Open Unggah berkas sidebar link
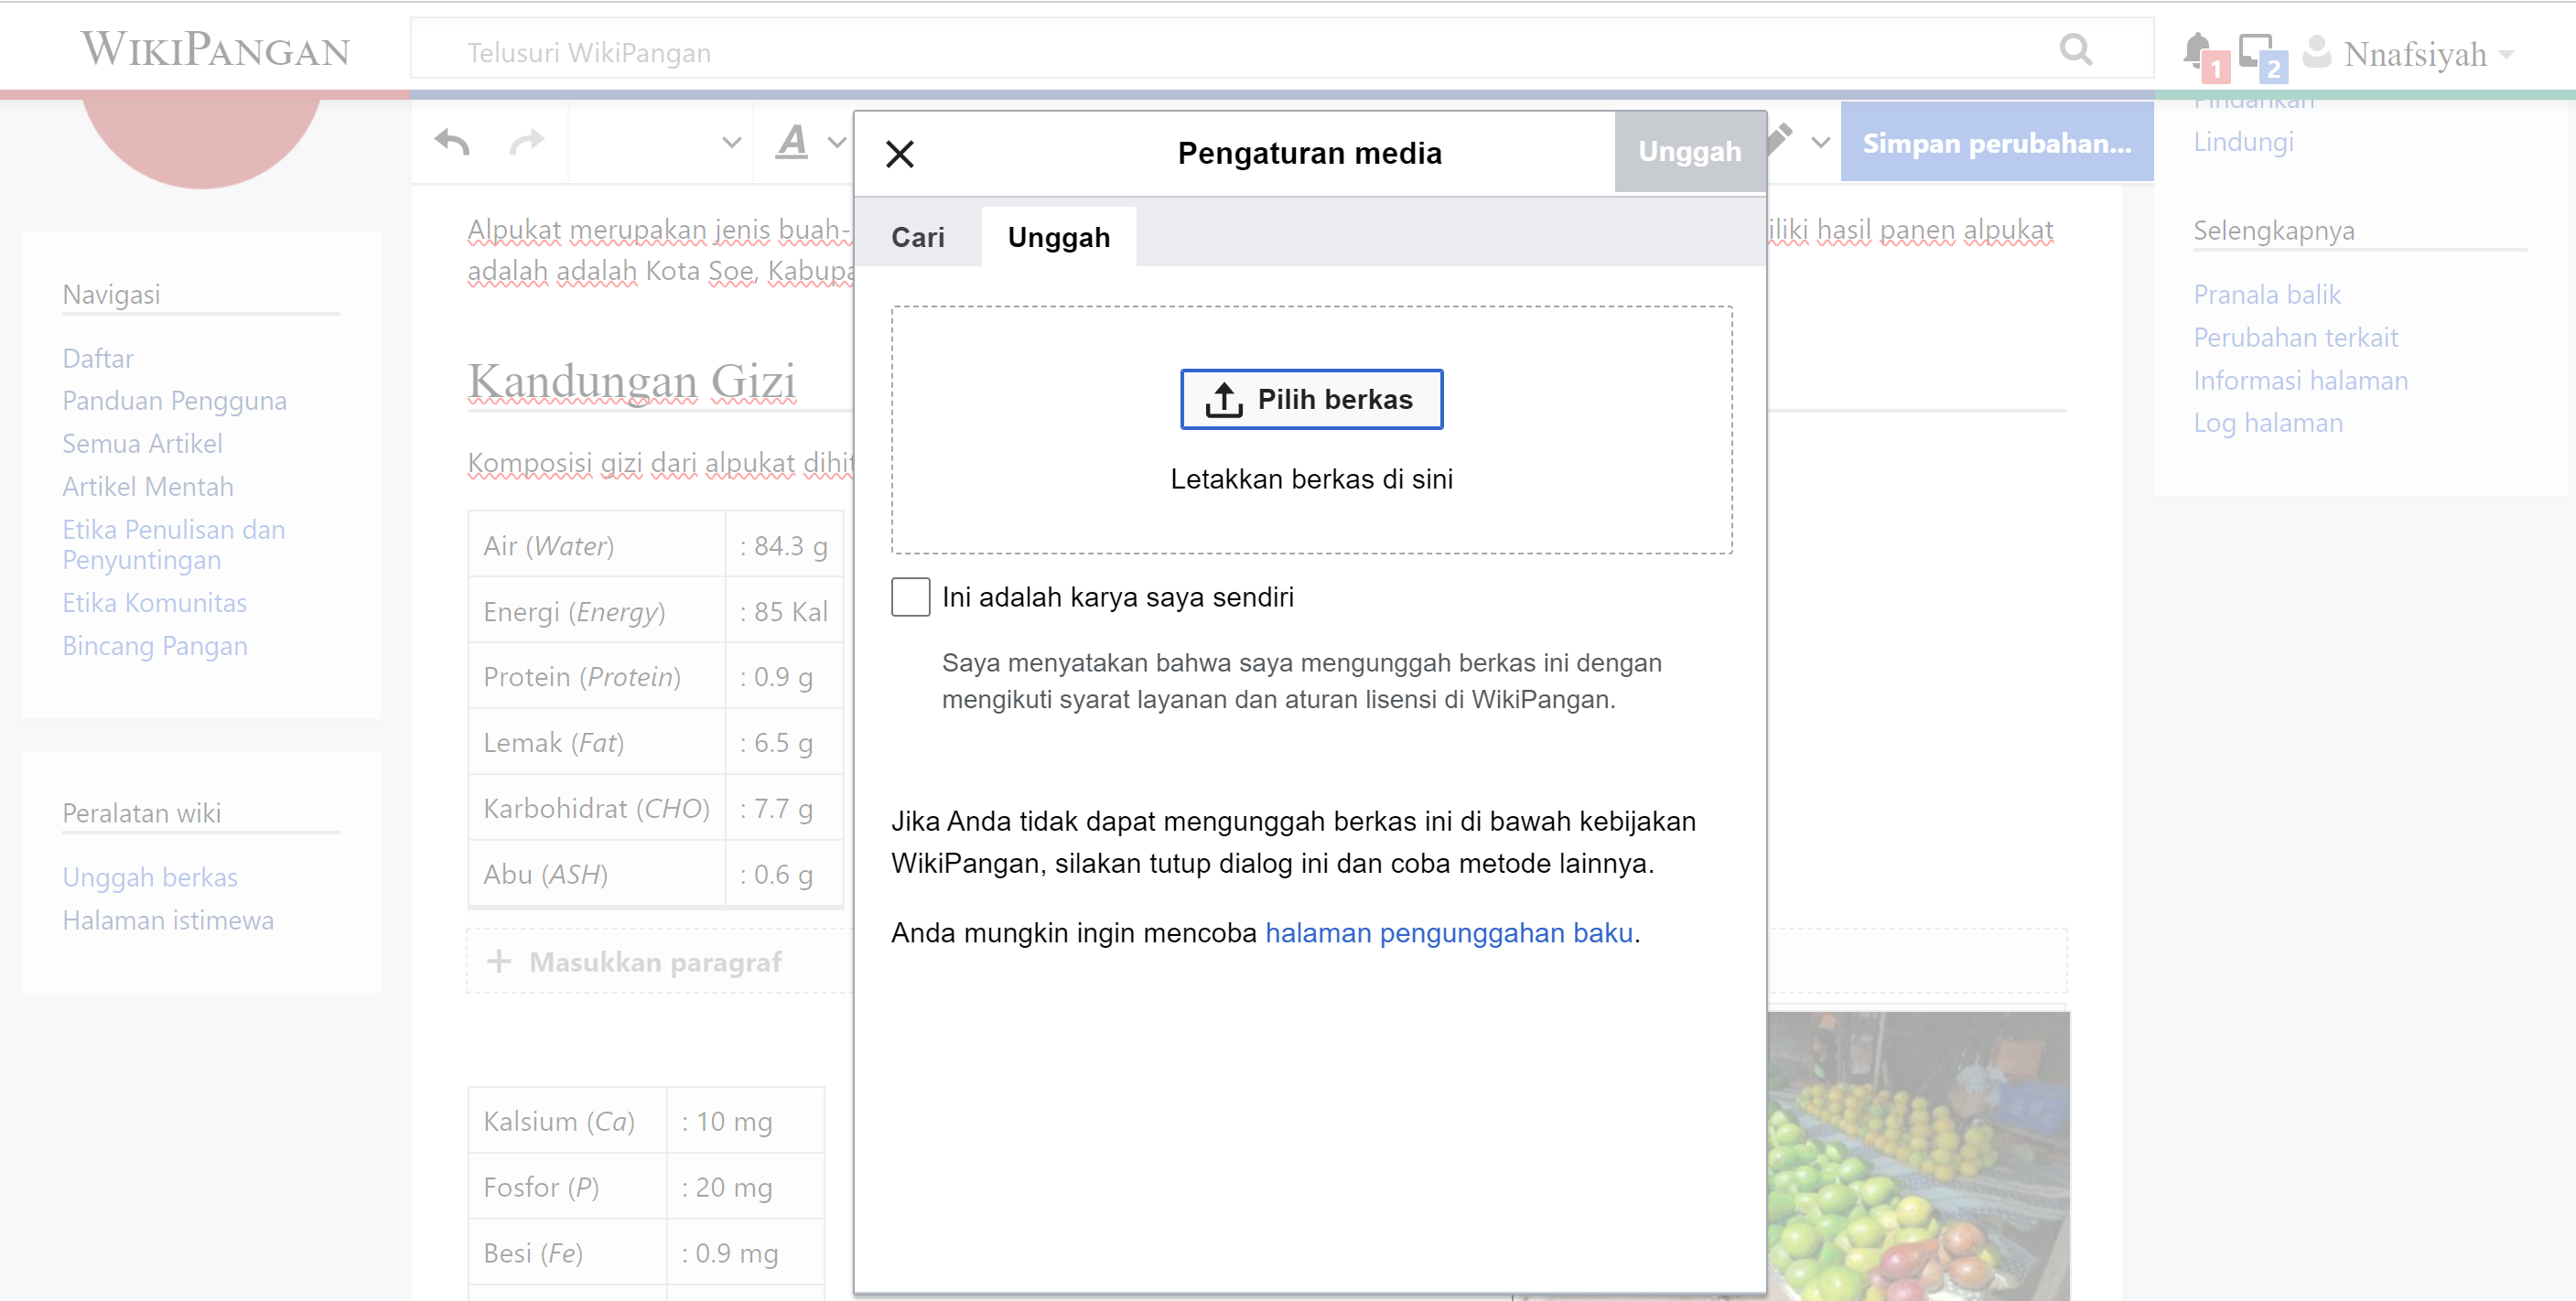Viewport: 2576px width, 1301px height. coord(150,877)
